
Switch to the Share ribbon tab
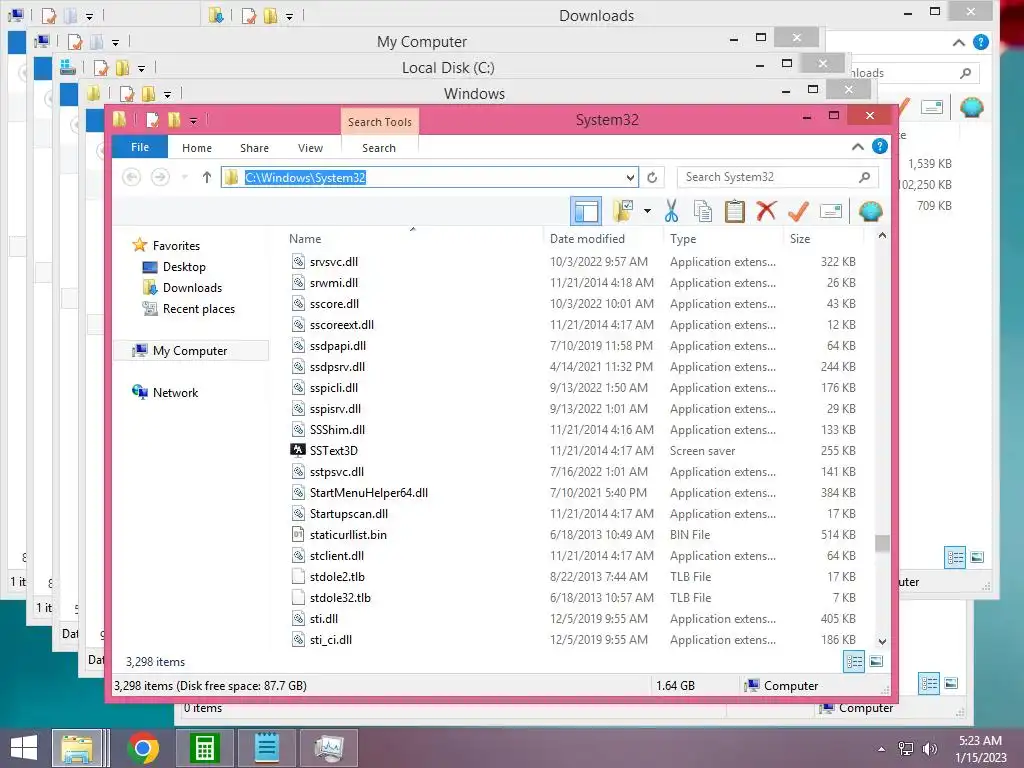coord(254,148)
